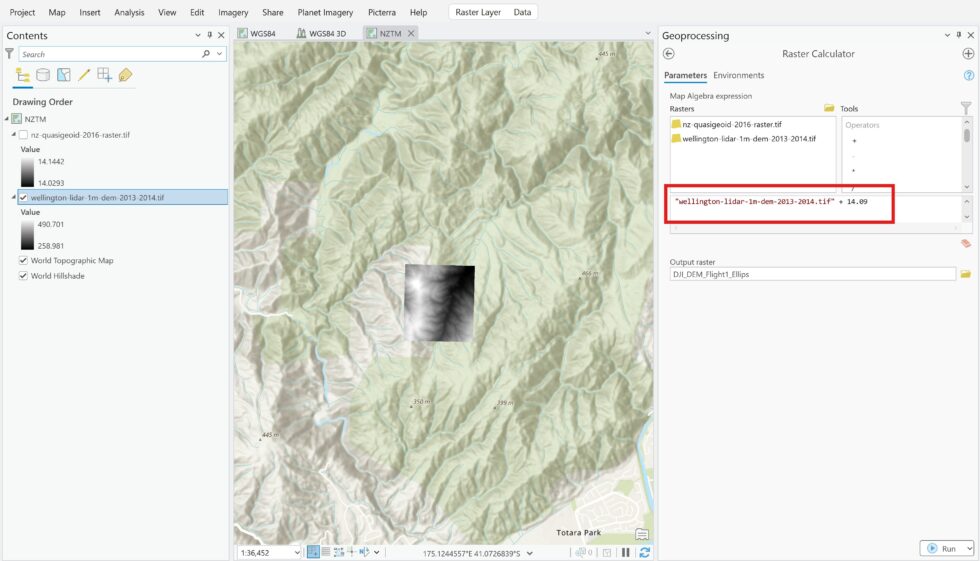980x561 pixels.
Task: Open the coordinate display dropdown
Action: coord(530,554)
